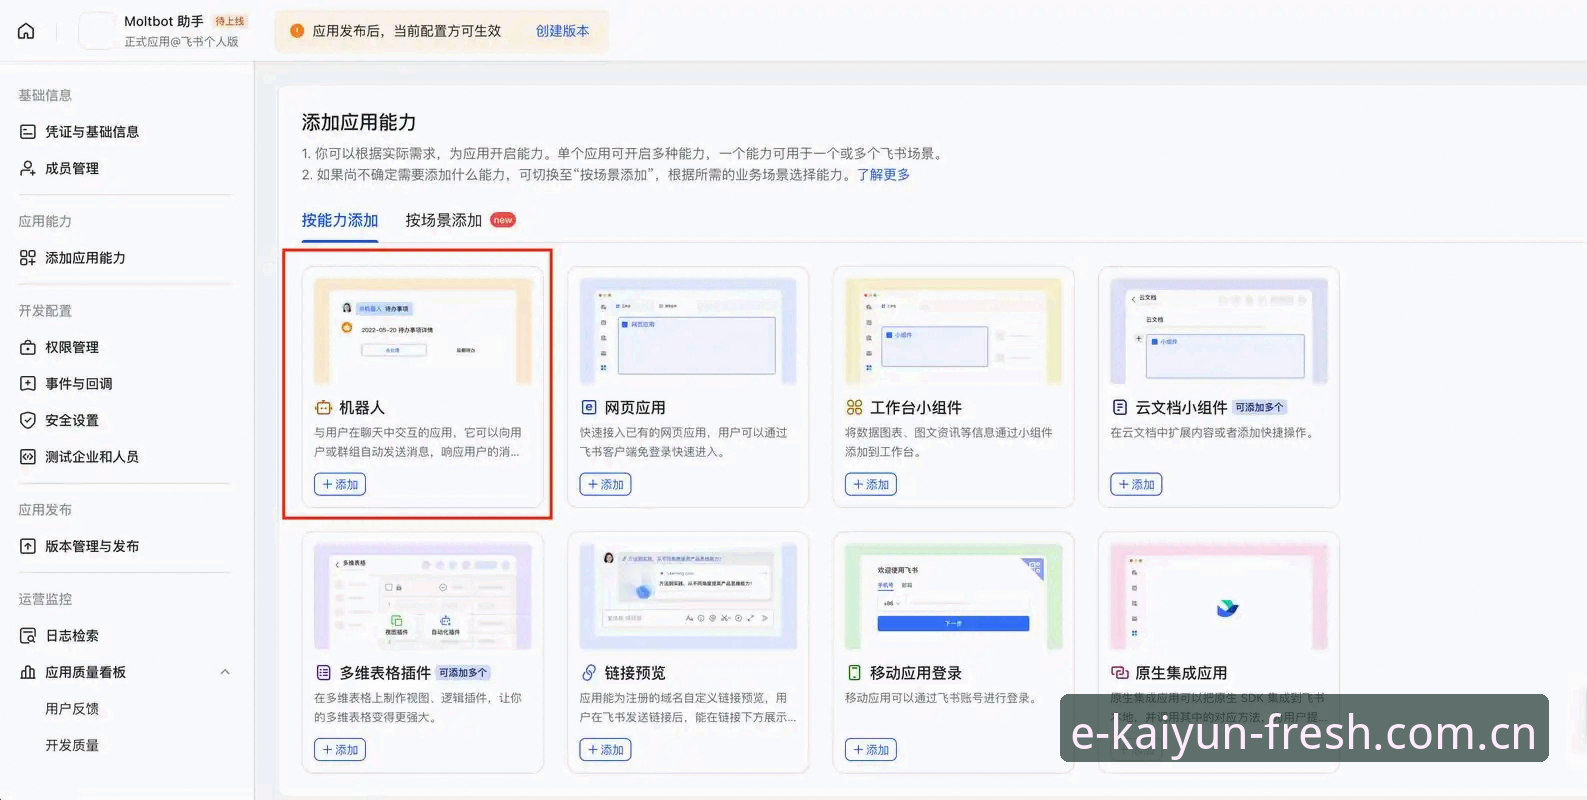Add the 网页应用 capability
Viewport: 1587px width, 800px height.
click(x=605, y=484)
